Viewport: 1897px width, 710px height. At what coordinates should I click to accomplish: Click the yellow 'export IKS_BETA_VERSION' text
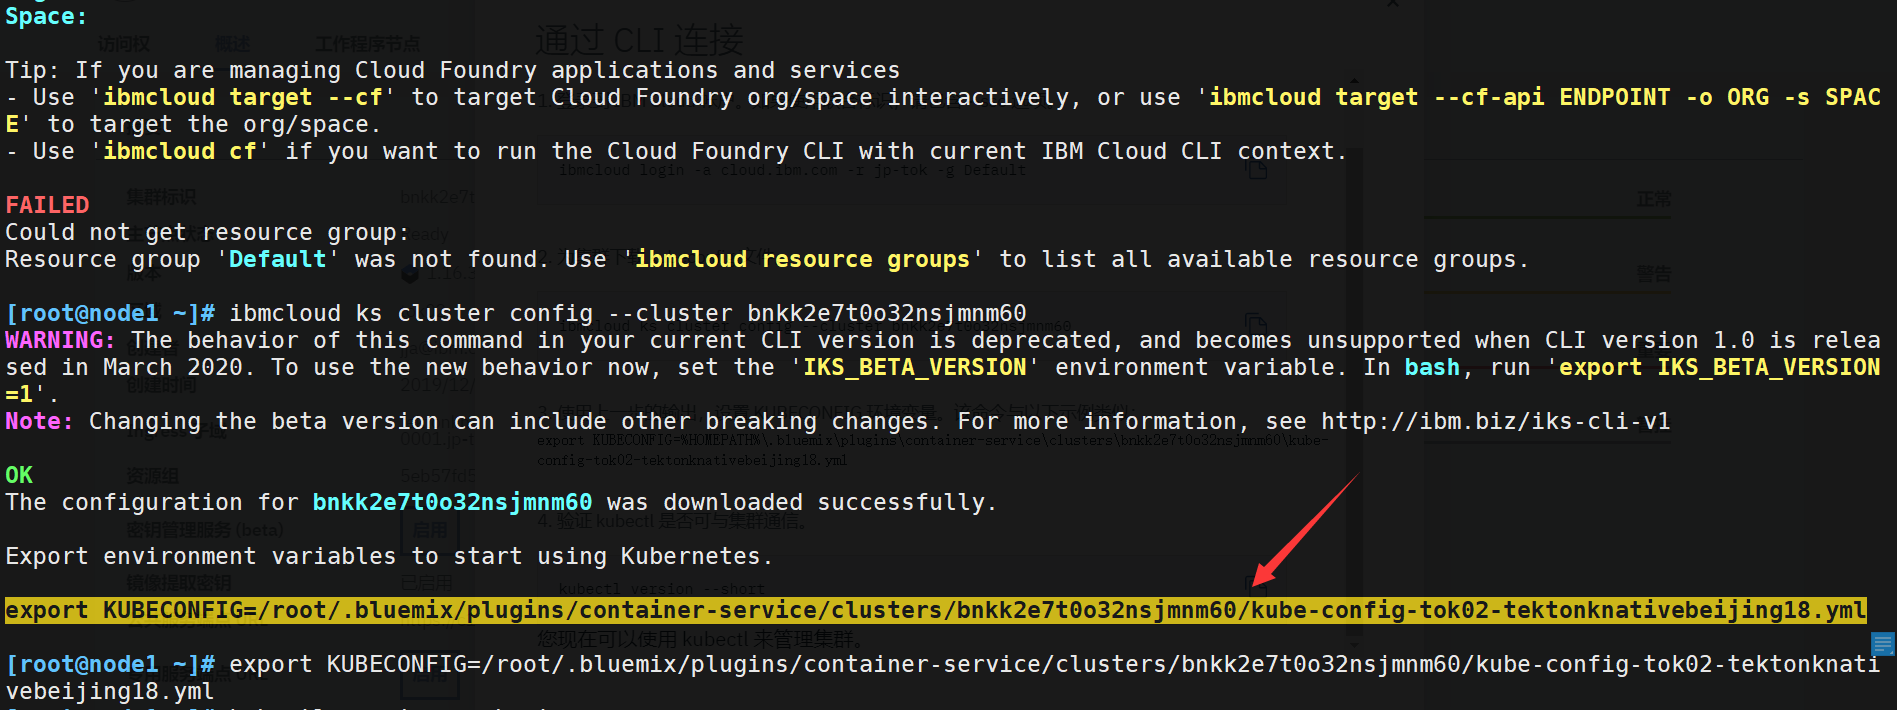tap(1720, 367)
